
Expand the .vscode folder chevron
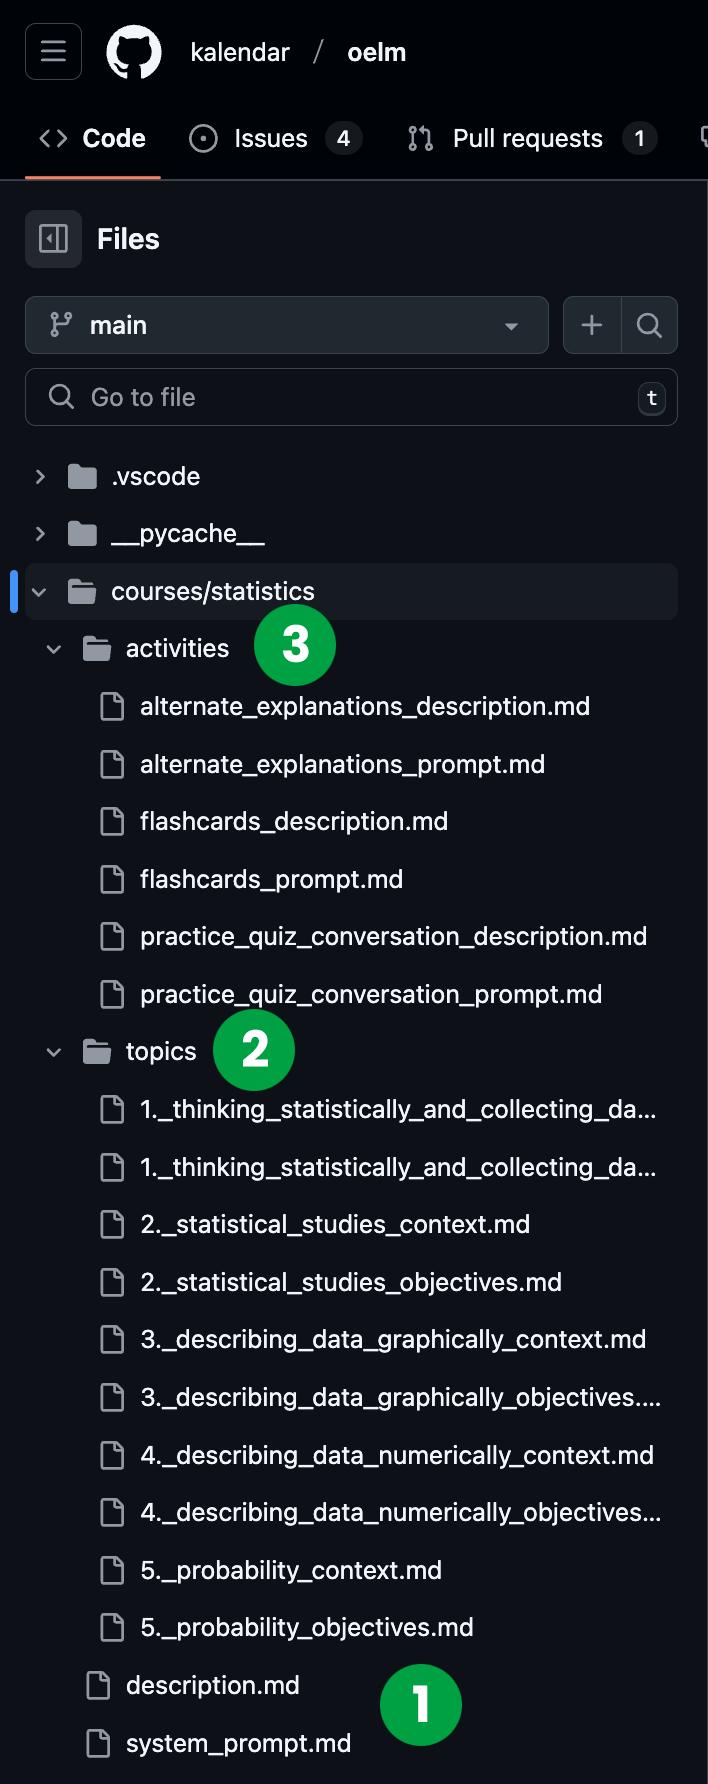pos(40,477)
